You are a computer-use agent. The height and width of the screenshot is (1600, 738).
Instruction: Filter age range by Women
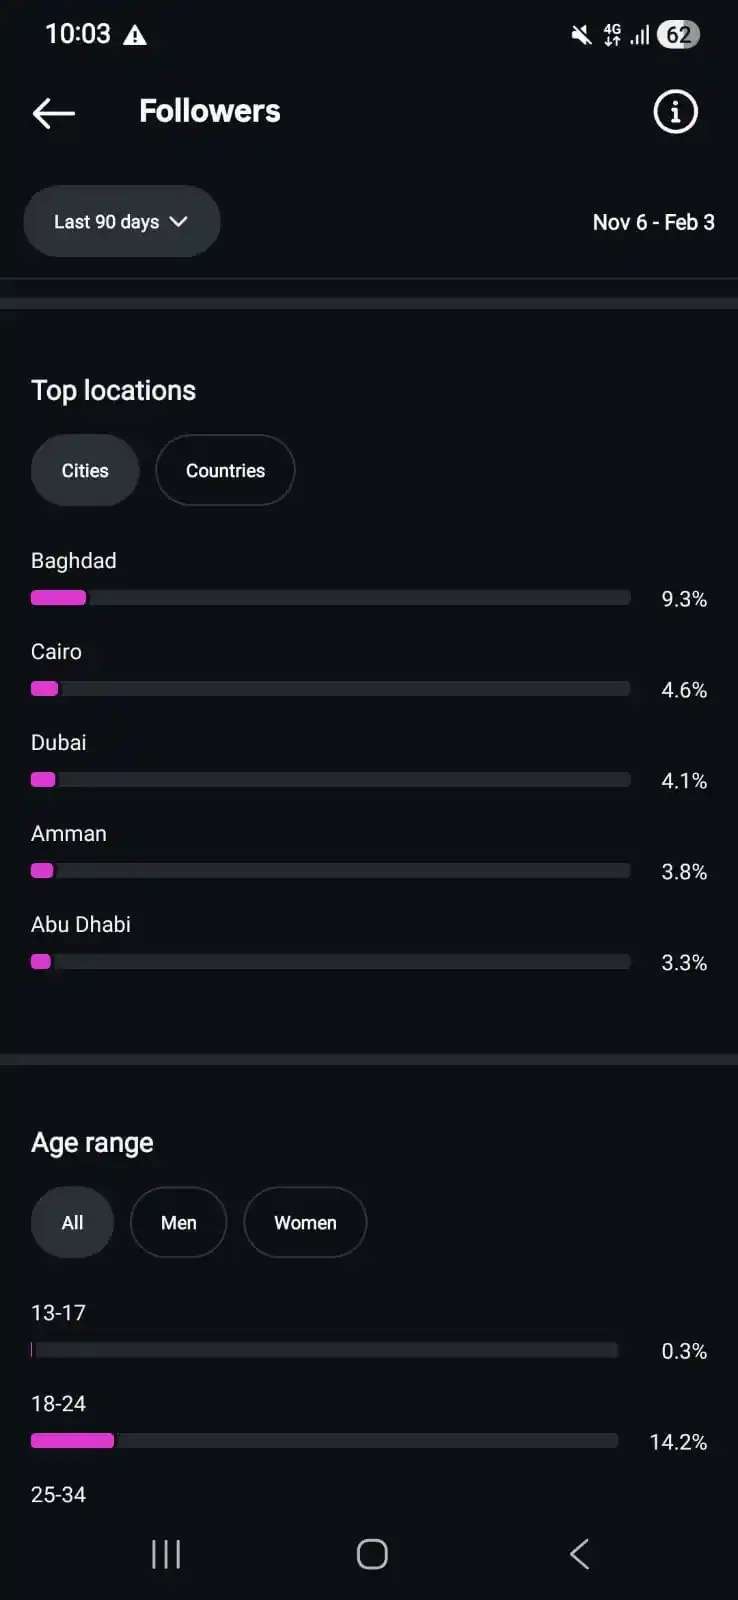305,1223
